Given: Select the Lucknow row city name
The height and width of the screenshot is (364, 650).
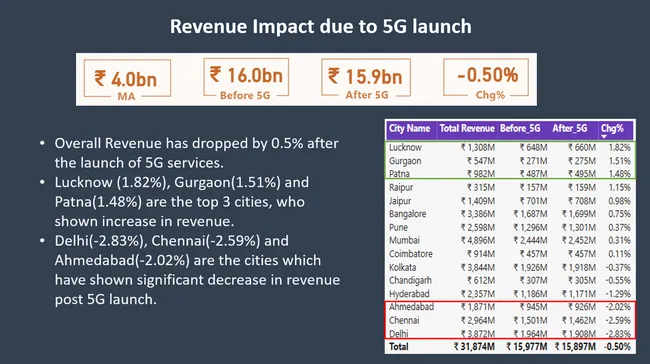Looking at the screenshot, I should click(x=405, y=148).
